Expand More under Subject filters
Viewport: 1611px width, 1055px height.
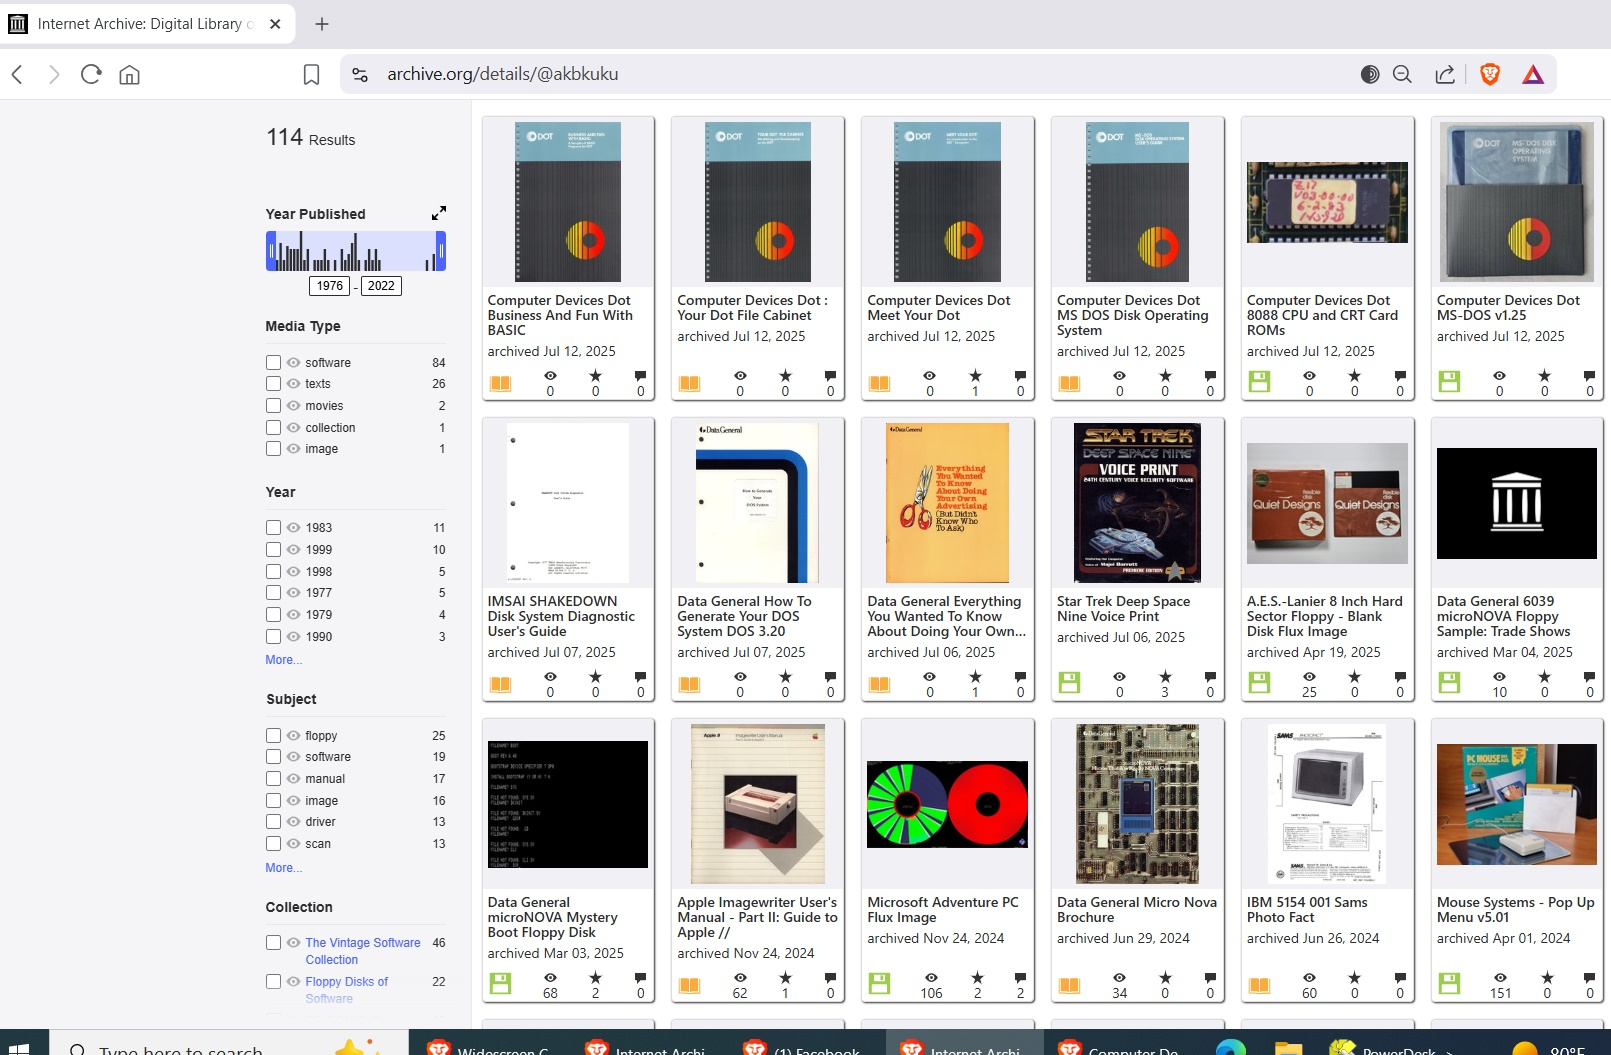(283, 868)
